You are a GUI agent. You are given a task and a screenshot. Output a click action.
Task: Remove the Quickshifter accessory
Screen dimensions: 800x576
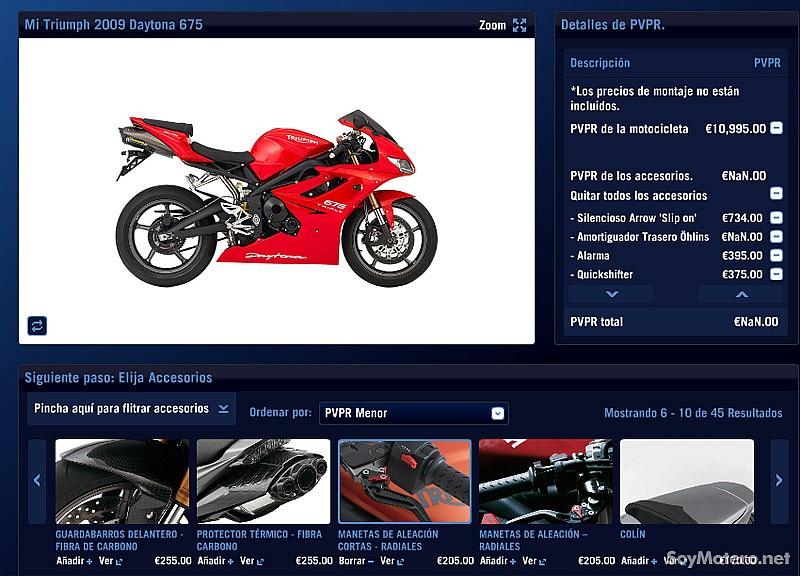[776, 274]
